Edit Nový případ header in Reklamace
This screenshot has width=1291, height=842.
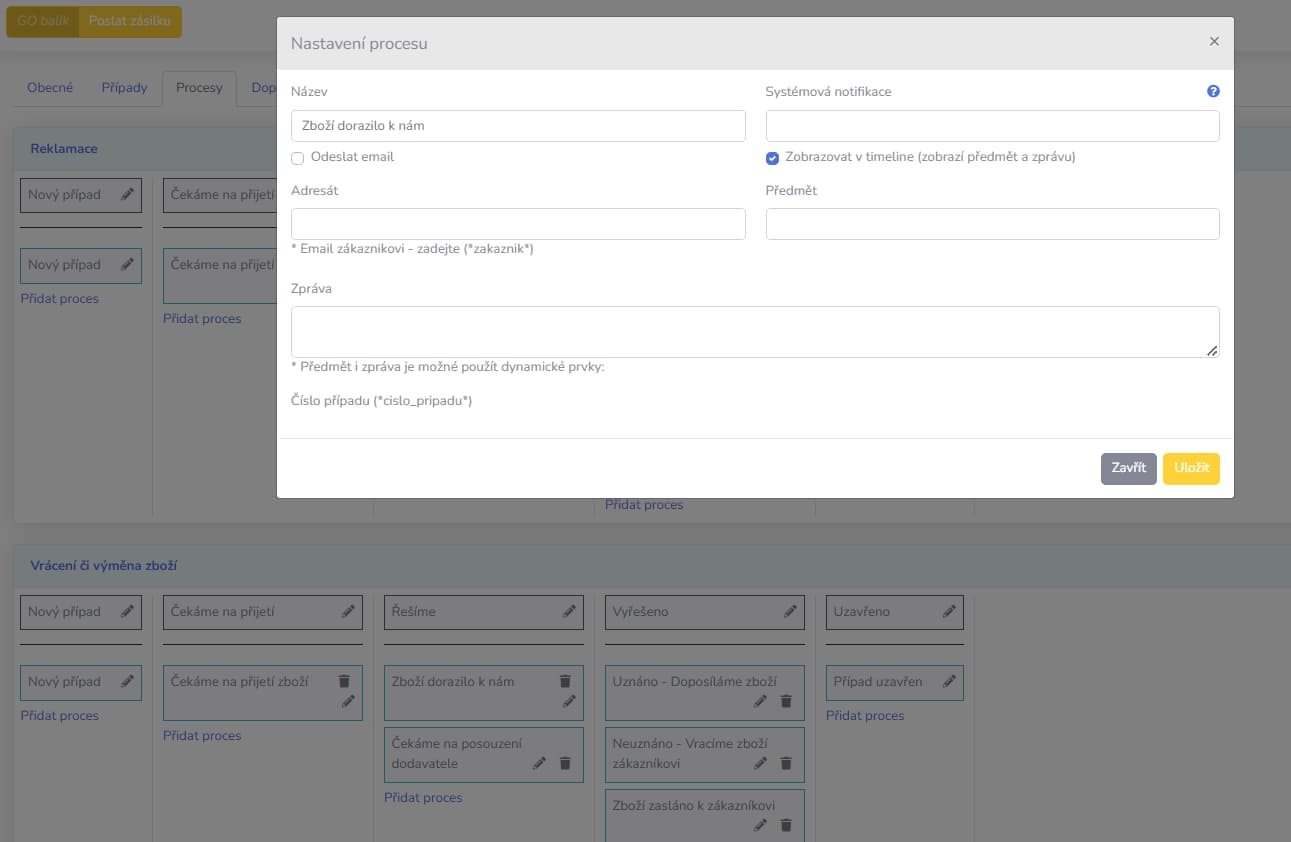pyautogui.click(x=127, y=195)
